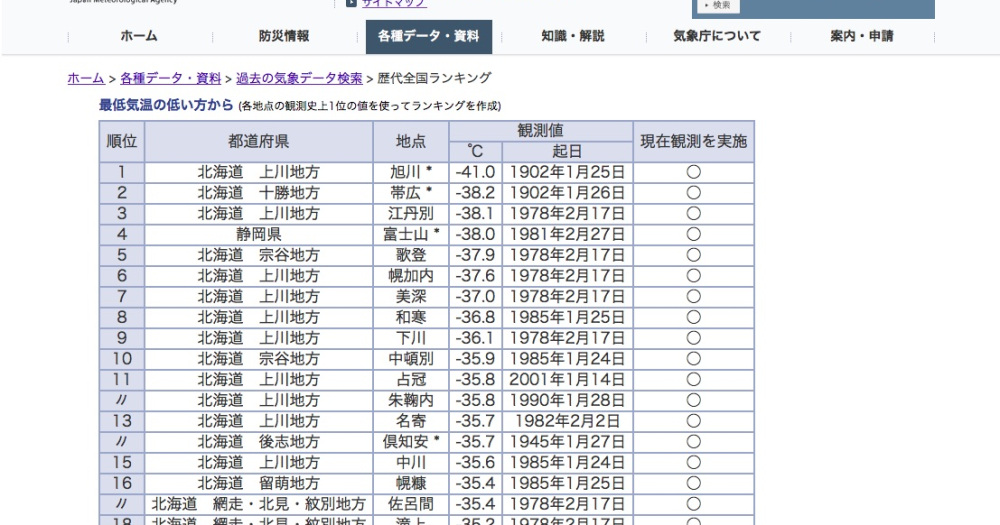
Task: Click the 占冠 station cell
Action: 411,380
